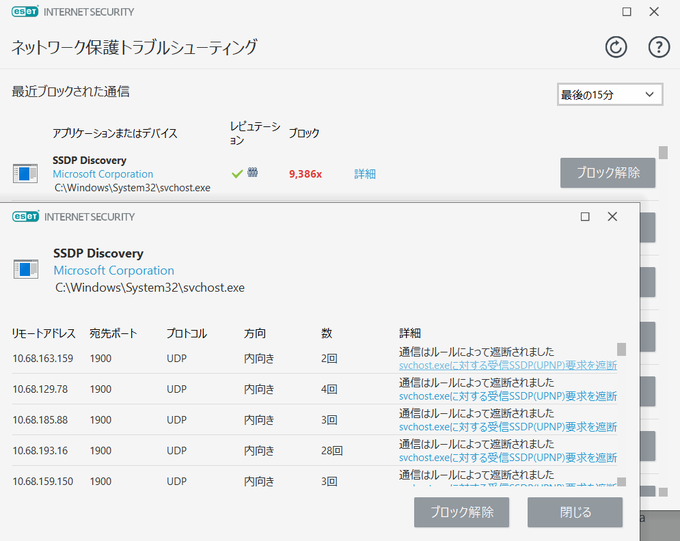Click main window list scrollbar thumb
This screenshot has height=541, width=680.
663,153
